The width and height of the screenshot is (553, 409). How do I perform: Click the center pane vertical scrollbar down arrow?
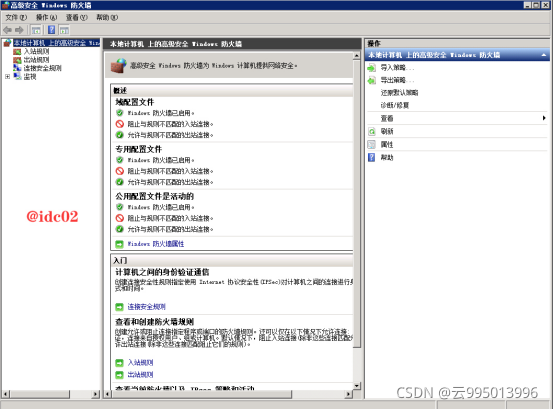357,386
